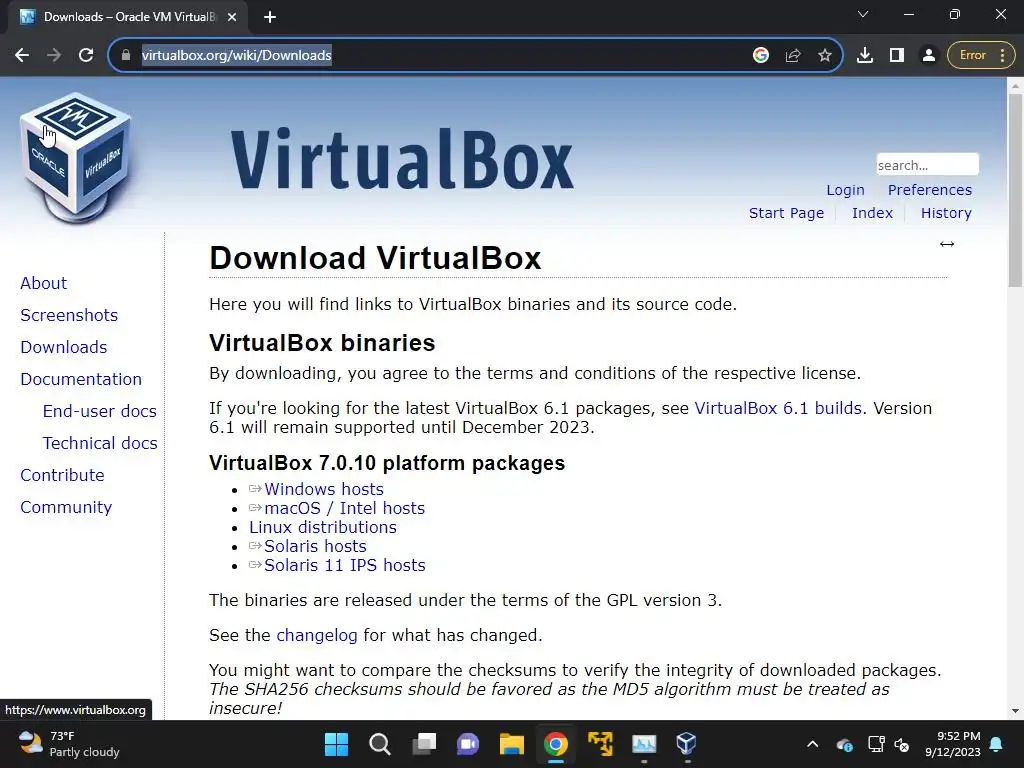Click the network display tray icon
This screenshot has width=1024, height=768.
click(x=876, y=744)
